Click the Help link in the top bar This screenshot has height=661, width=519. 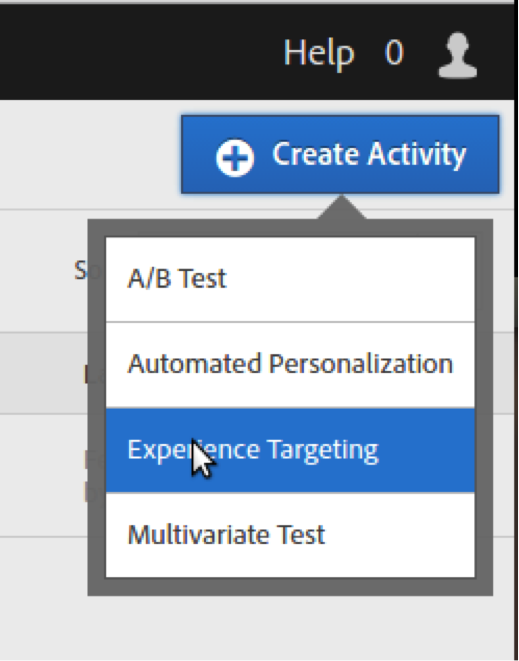pyautogui.click(x=319, y=54)
